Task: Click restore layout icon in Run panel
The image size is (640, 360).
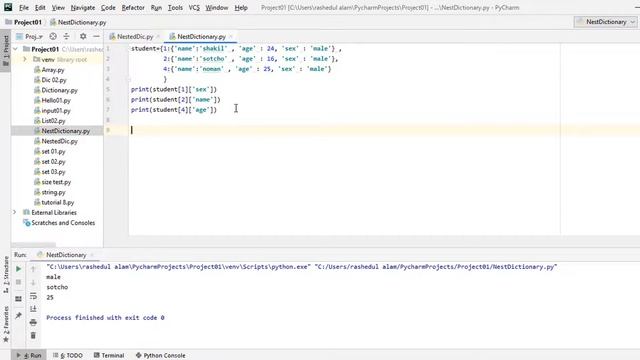Action: 18,299
